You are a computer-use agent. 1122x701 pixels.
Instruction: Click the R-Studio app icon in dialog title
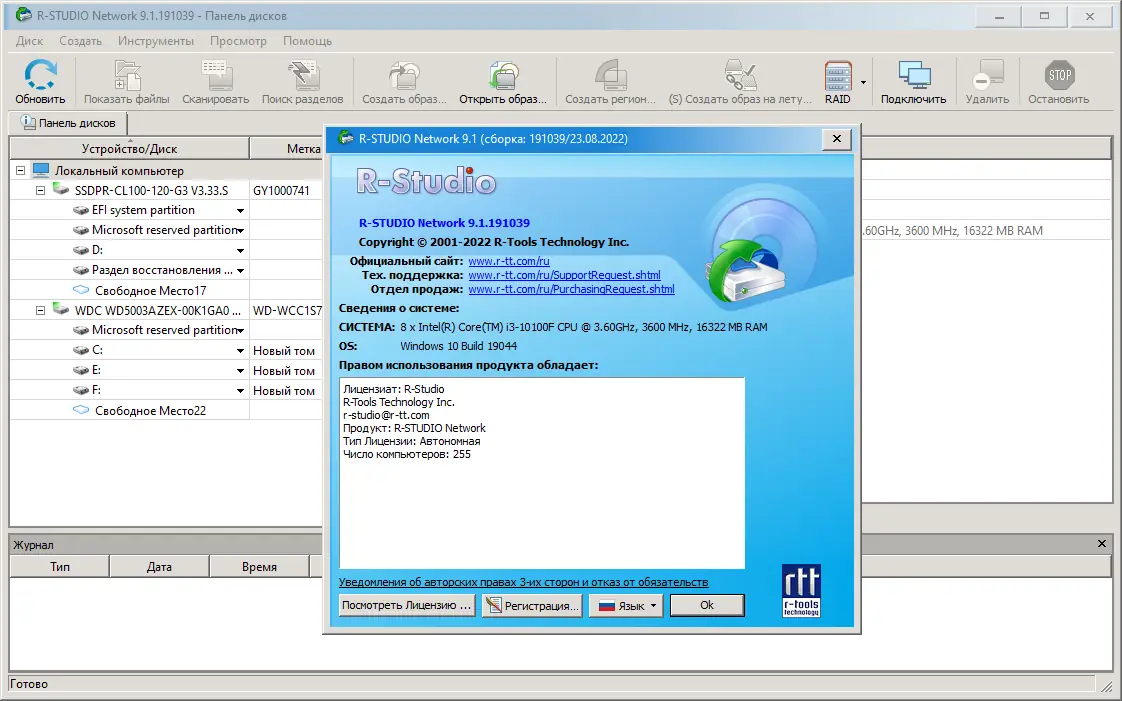click(x=346, y=138)
